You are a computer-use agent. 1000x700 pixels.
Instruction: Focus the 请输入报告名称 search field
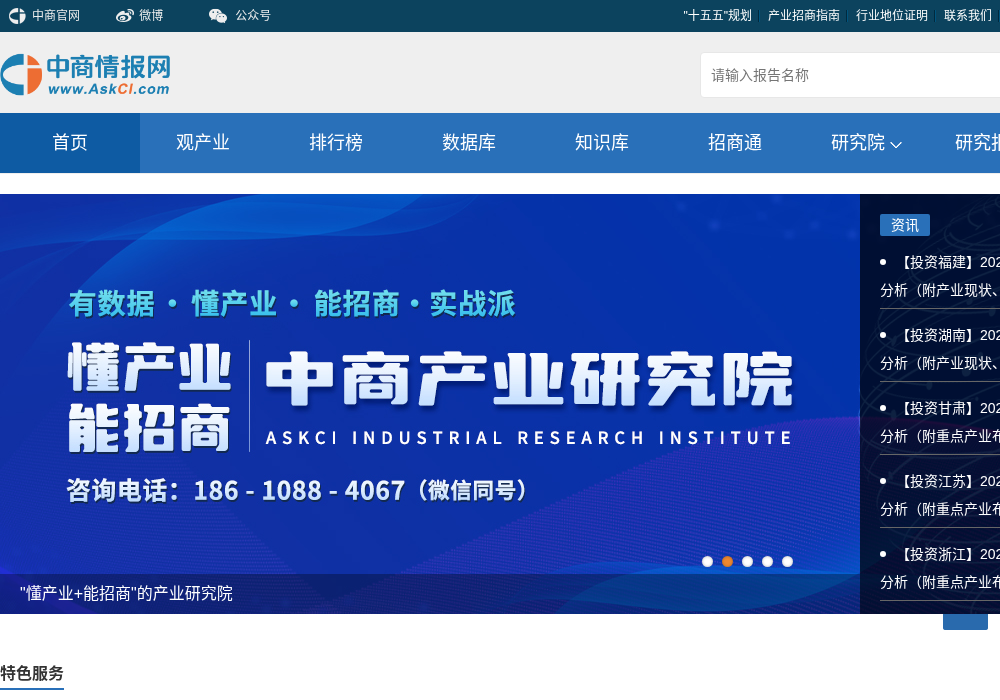(x=850, y=75)
